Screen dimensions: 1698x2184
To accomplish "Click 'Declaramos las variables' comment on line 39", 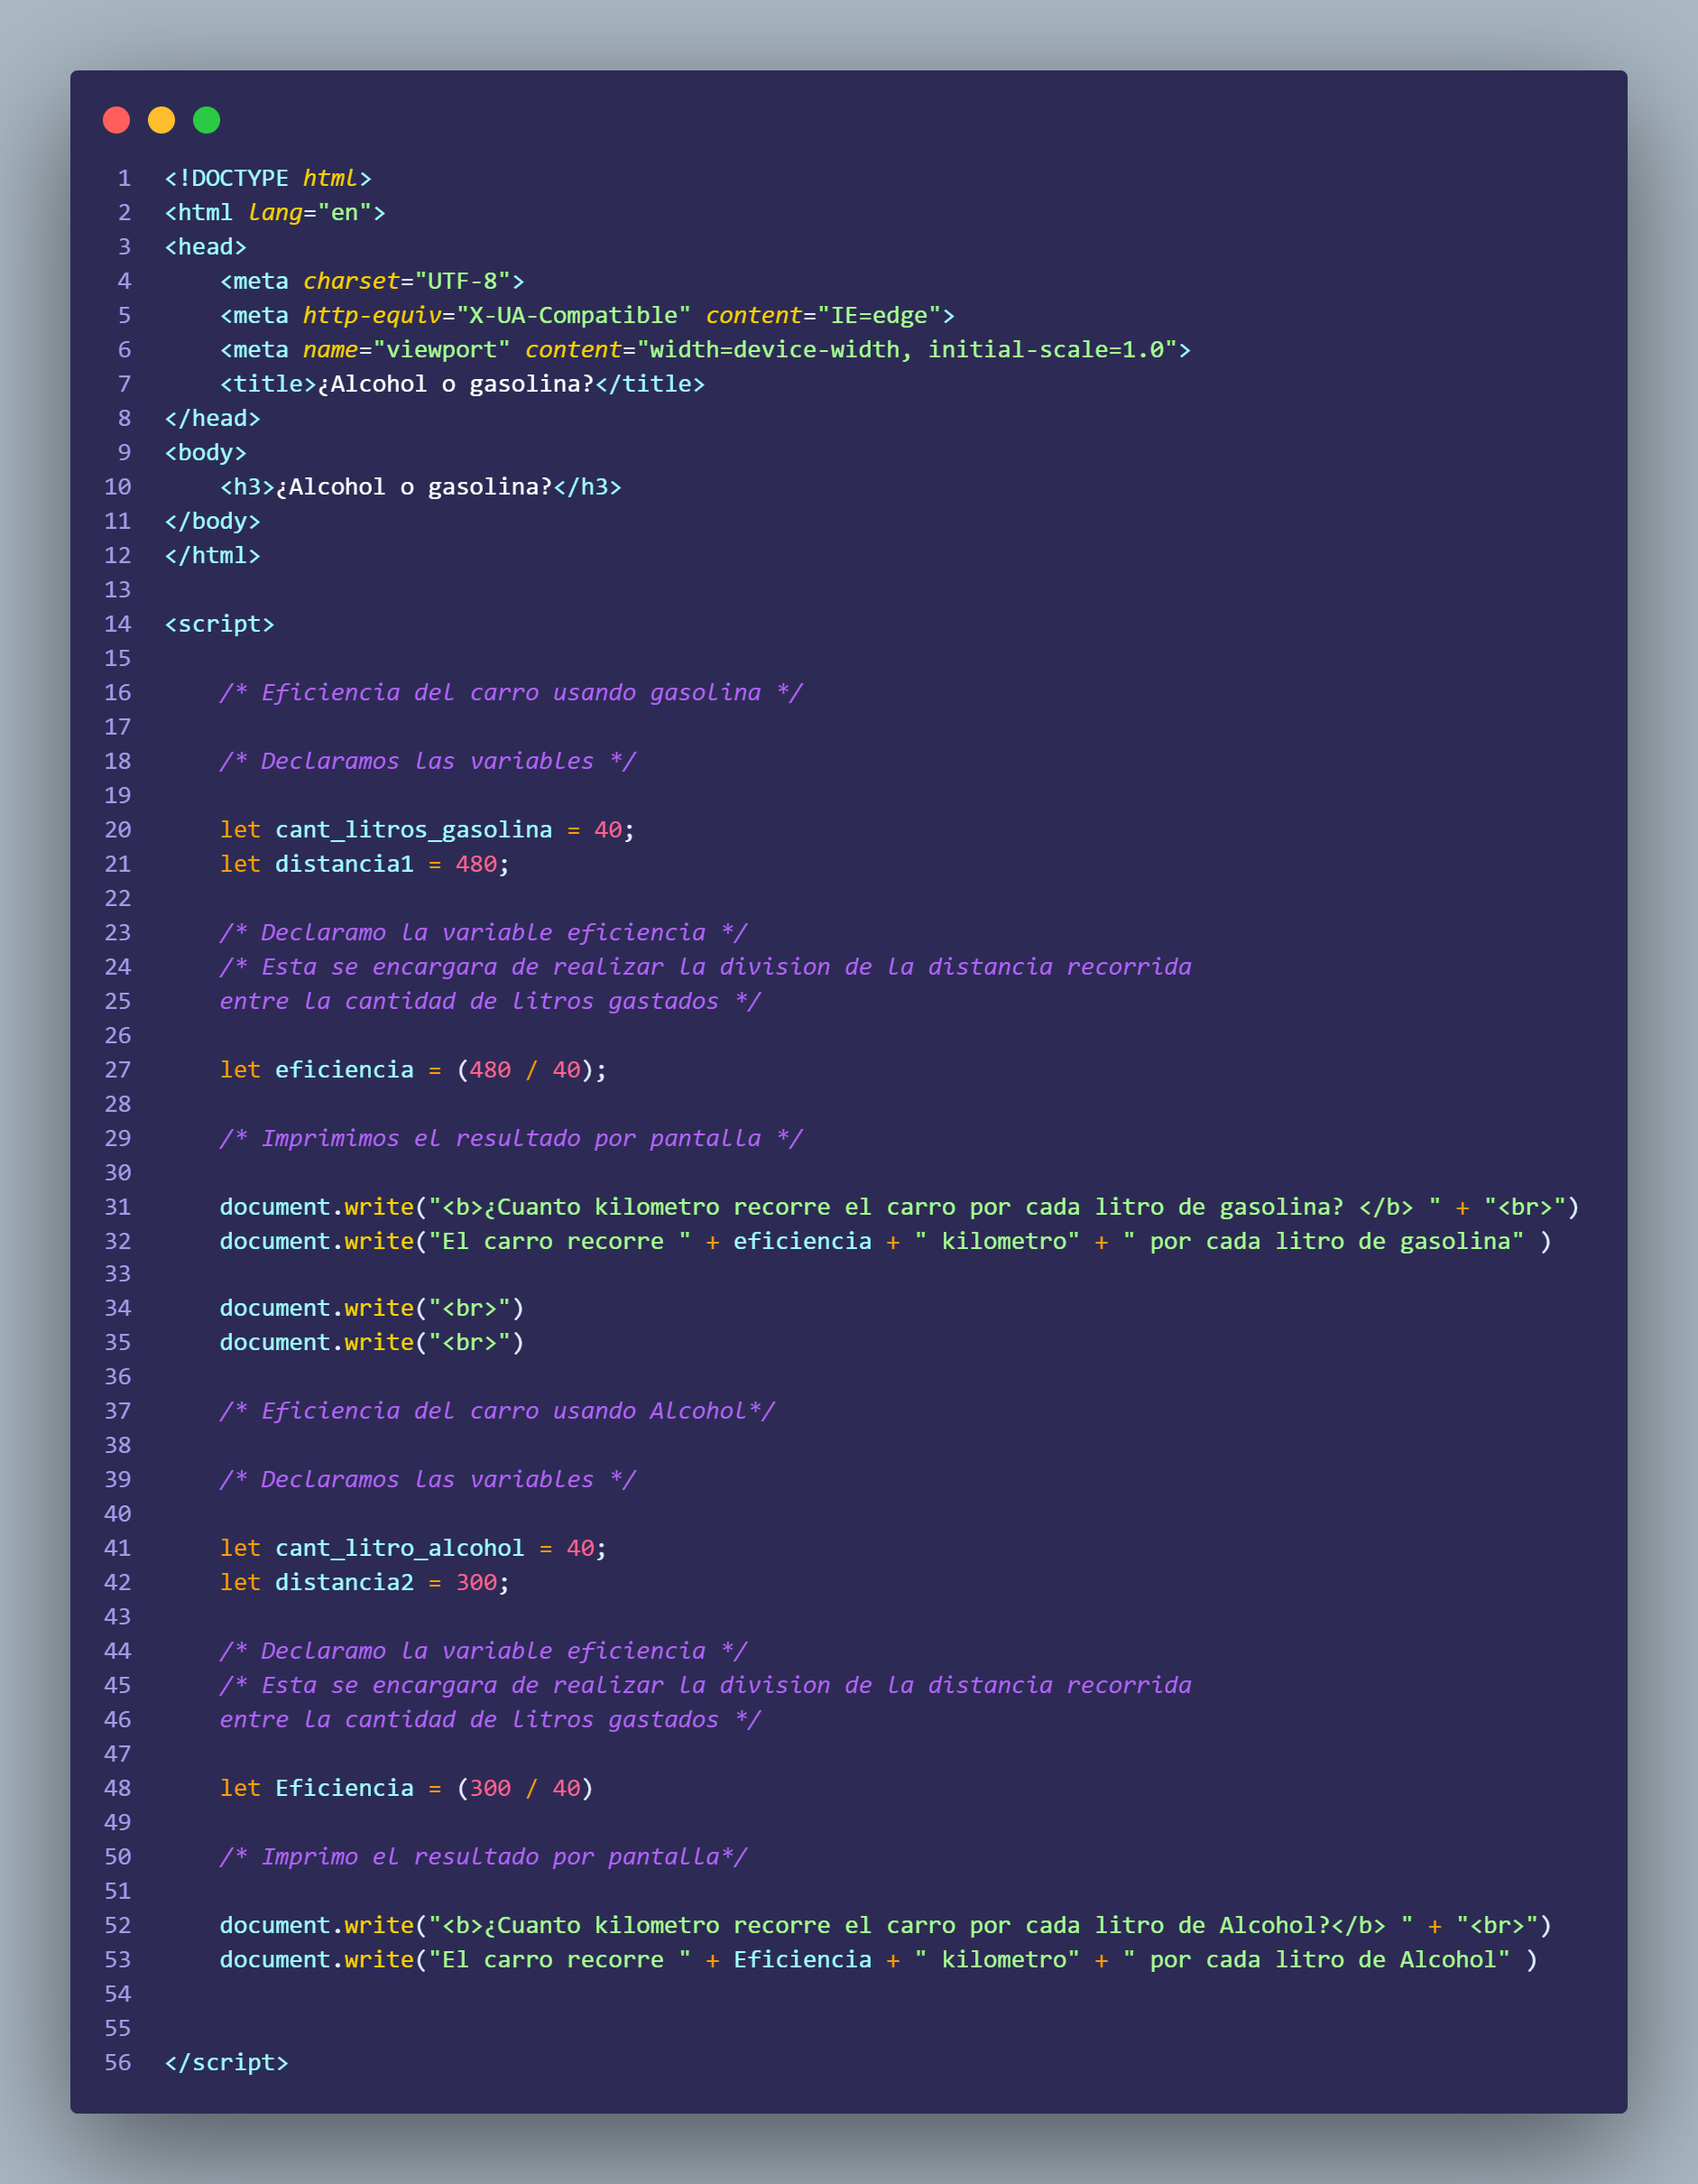I will pyautogui.click(x=428, y=1479).
